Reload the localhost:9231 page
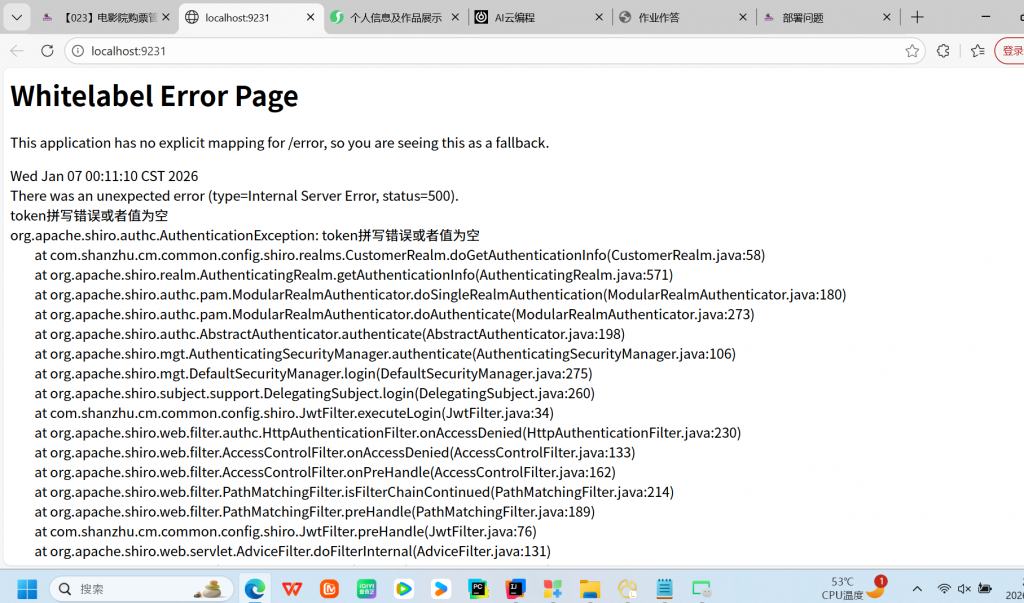 [x=47, y=51]
